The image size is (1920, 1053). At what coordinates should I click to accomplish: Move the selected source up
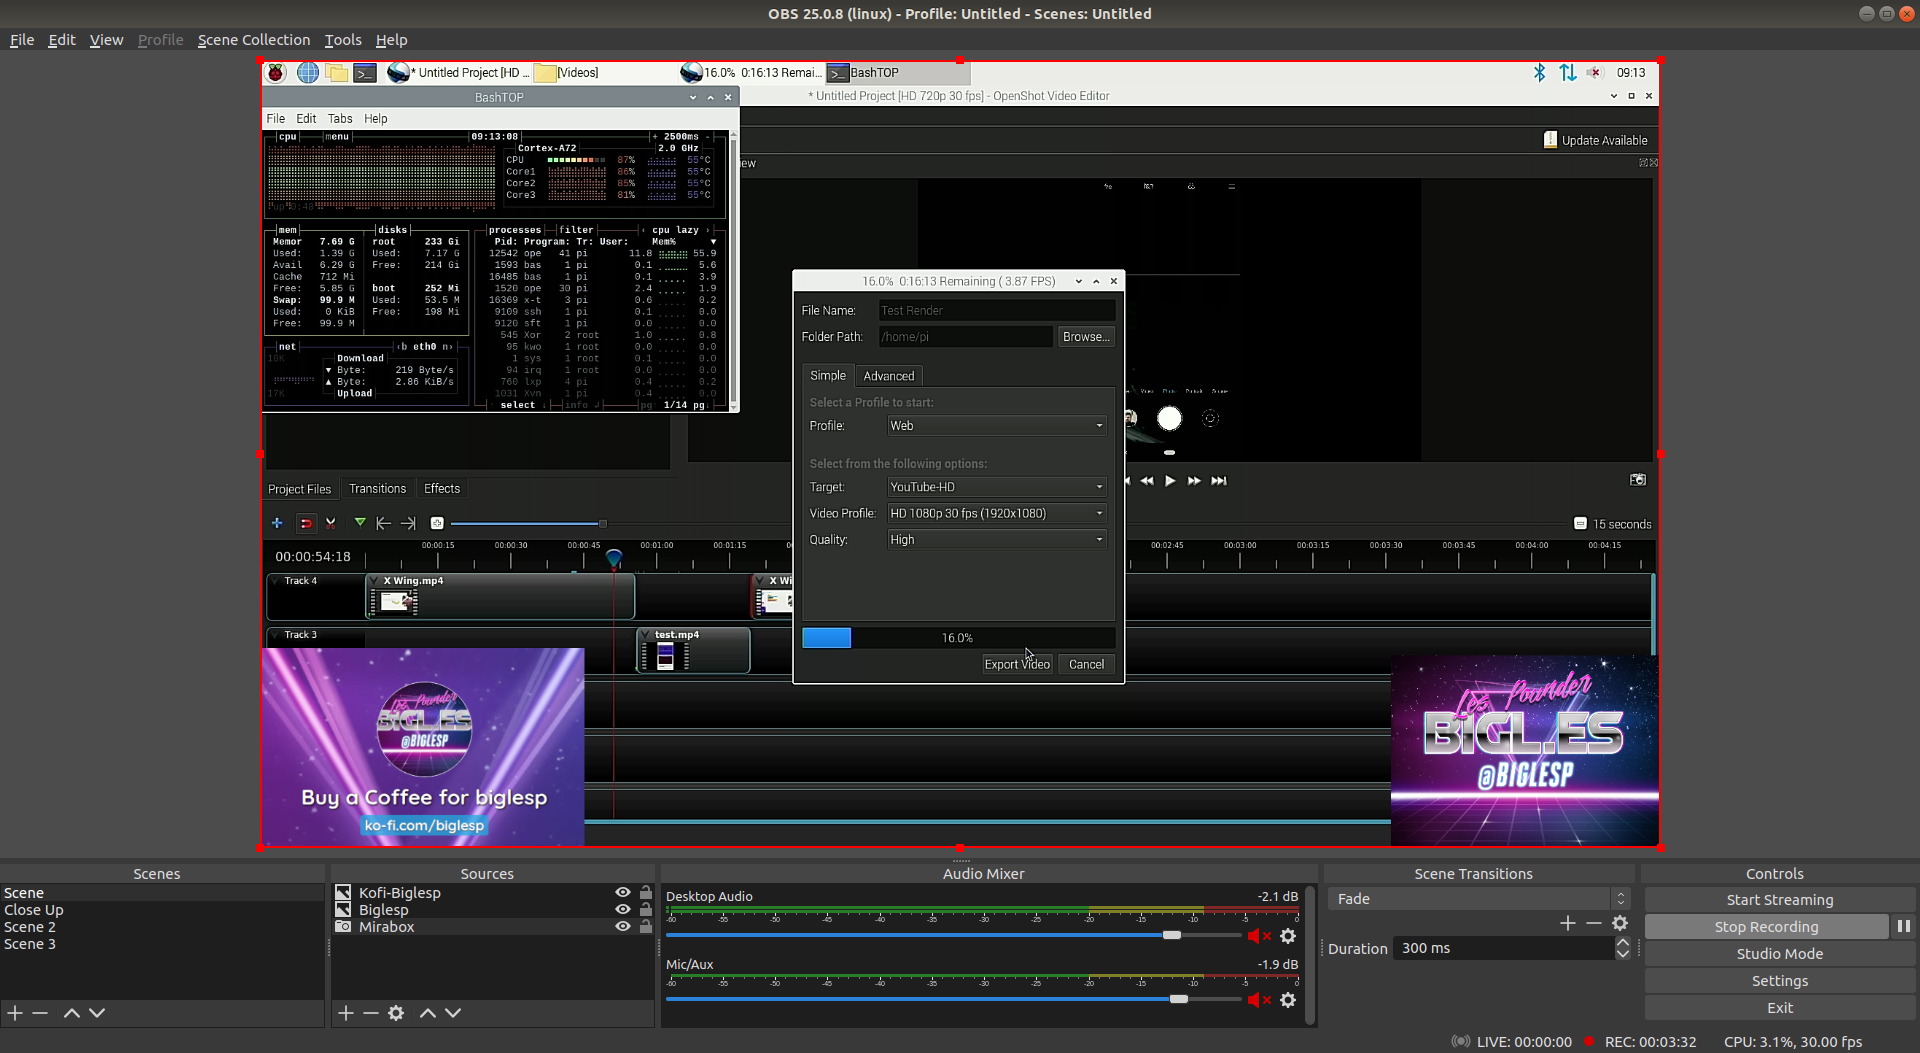(x=427, y=1013)
